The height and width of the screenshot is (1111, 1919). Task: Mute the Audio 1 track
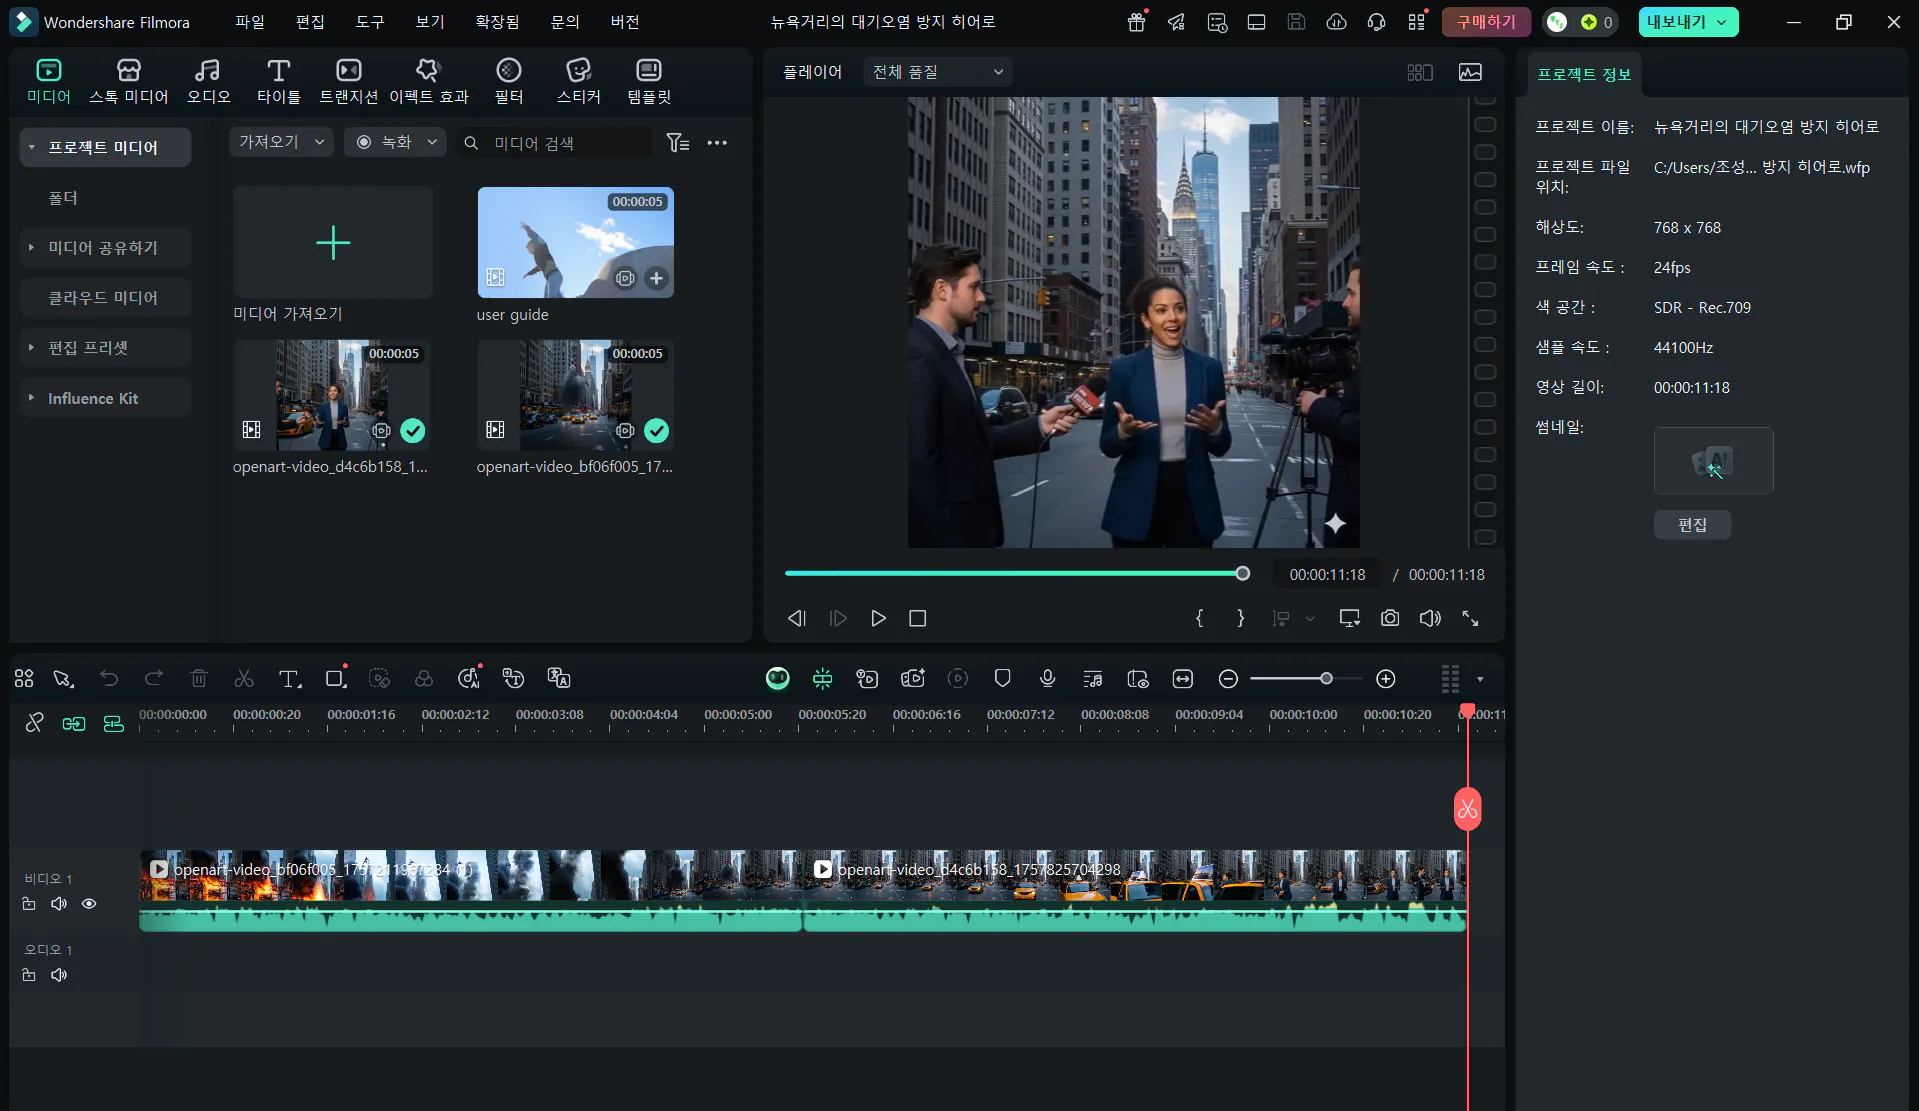[x=59, y=975]
